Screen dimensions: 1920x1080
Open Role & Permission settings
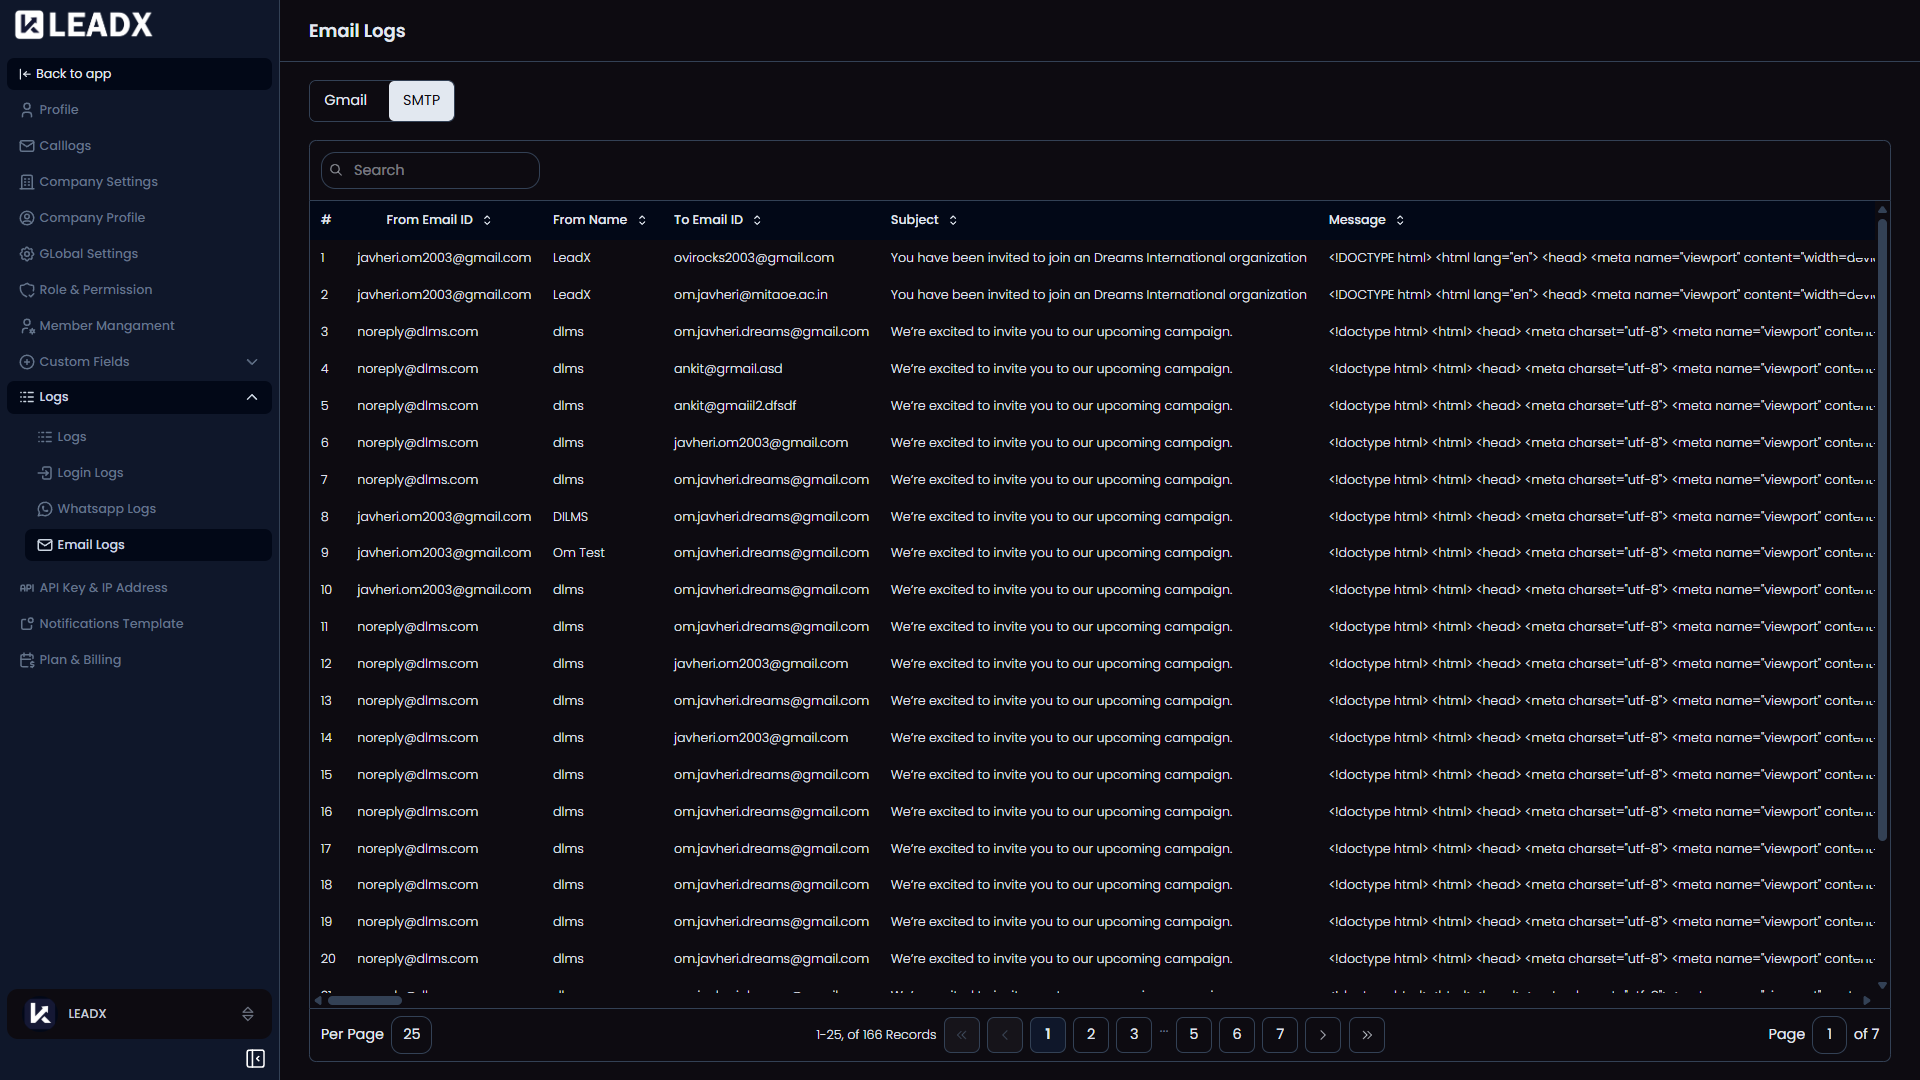[95, 289]
